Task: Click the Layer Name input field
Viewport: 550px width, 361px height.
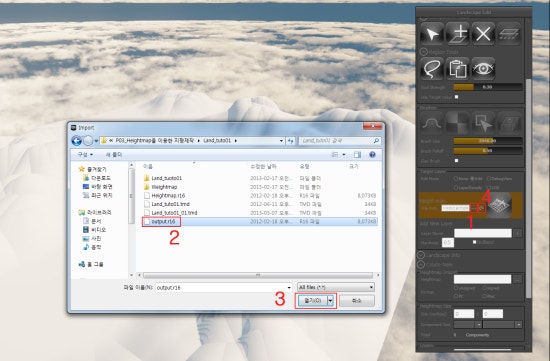Action: point(483,233)
